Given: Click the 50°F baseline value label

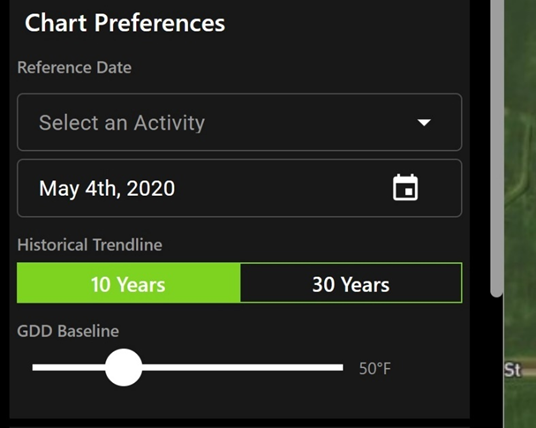Looking at the screenshot, I should coord(375,369).
